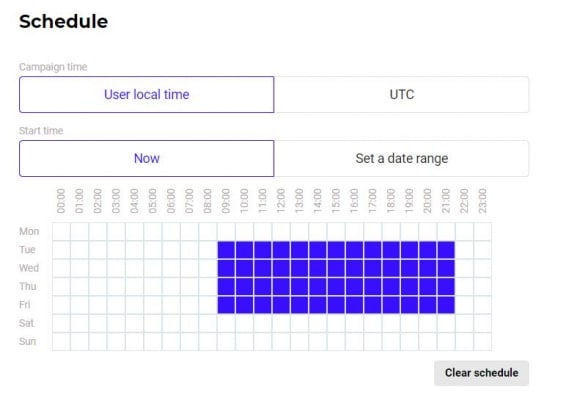Choose Now as start time
The width and height of the screenshot is (566, 414).
[147, 158]
